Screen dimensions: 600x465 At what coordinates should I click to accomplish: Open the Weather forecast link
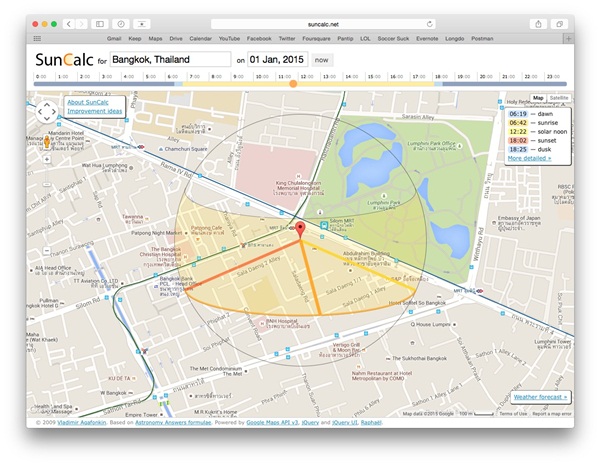click(540, 397)
